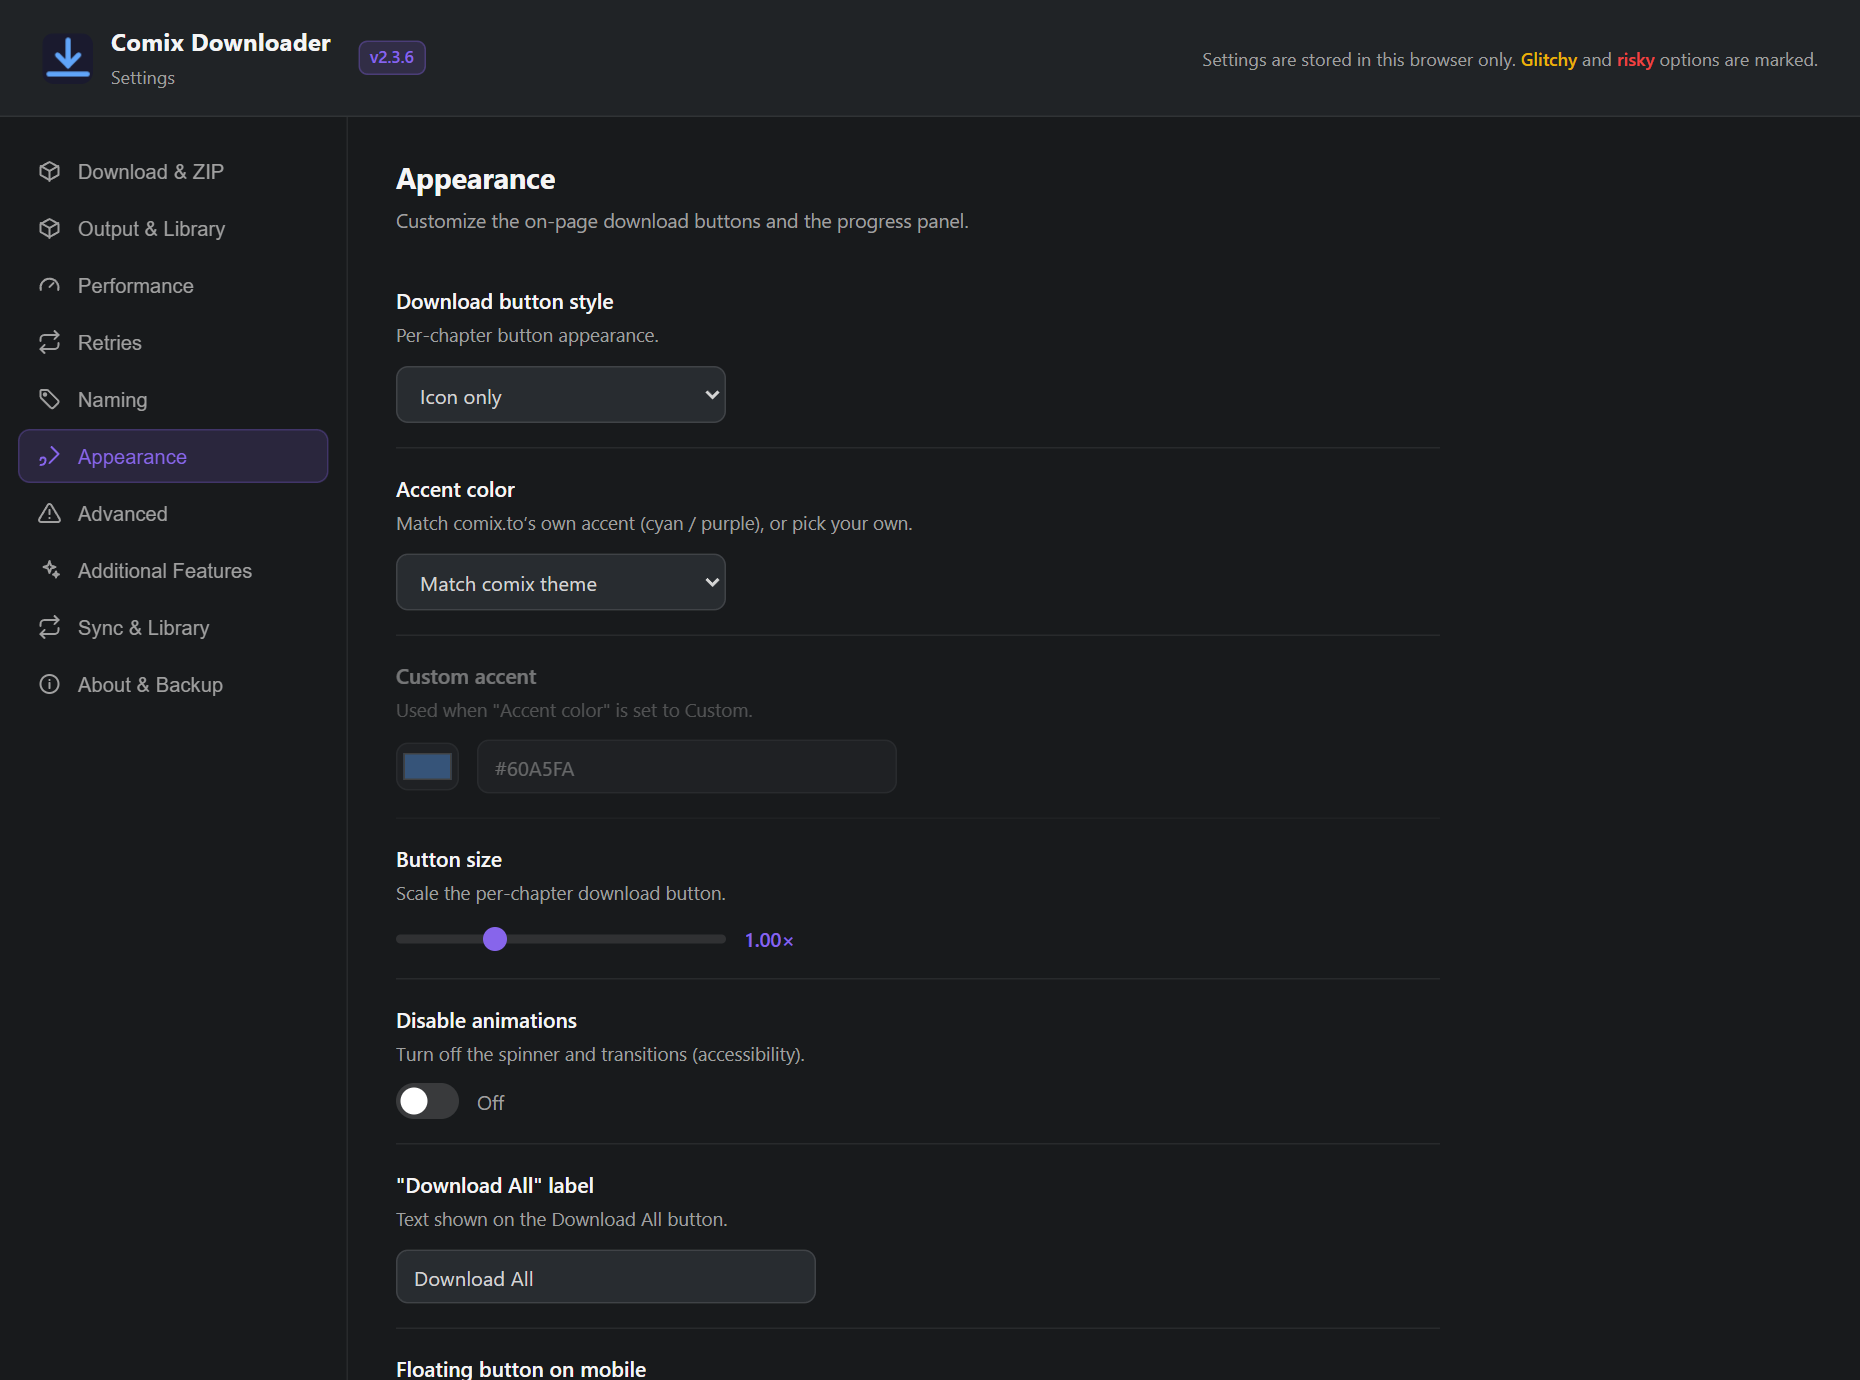Go to About & Backup
The image size is (1860, 1380).
point(173,684)
